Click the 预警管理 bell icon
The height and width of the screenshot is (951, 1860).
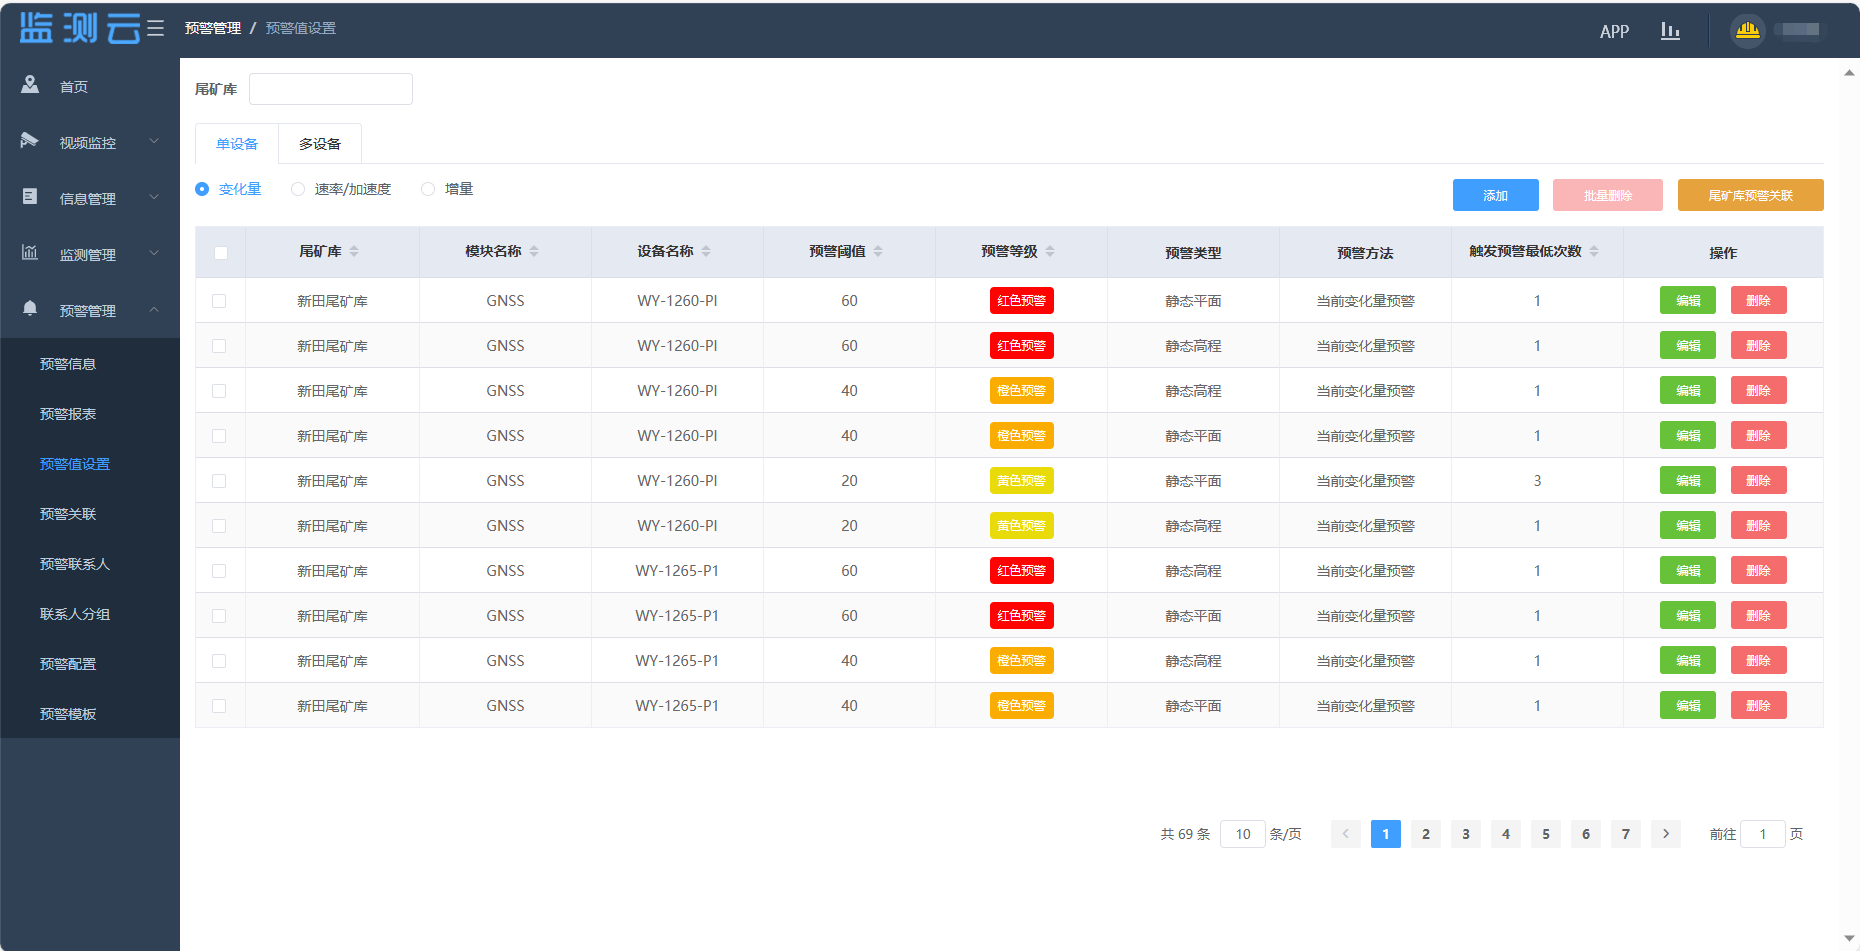coord(30,309)
